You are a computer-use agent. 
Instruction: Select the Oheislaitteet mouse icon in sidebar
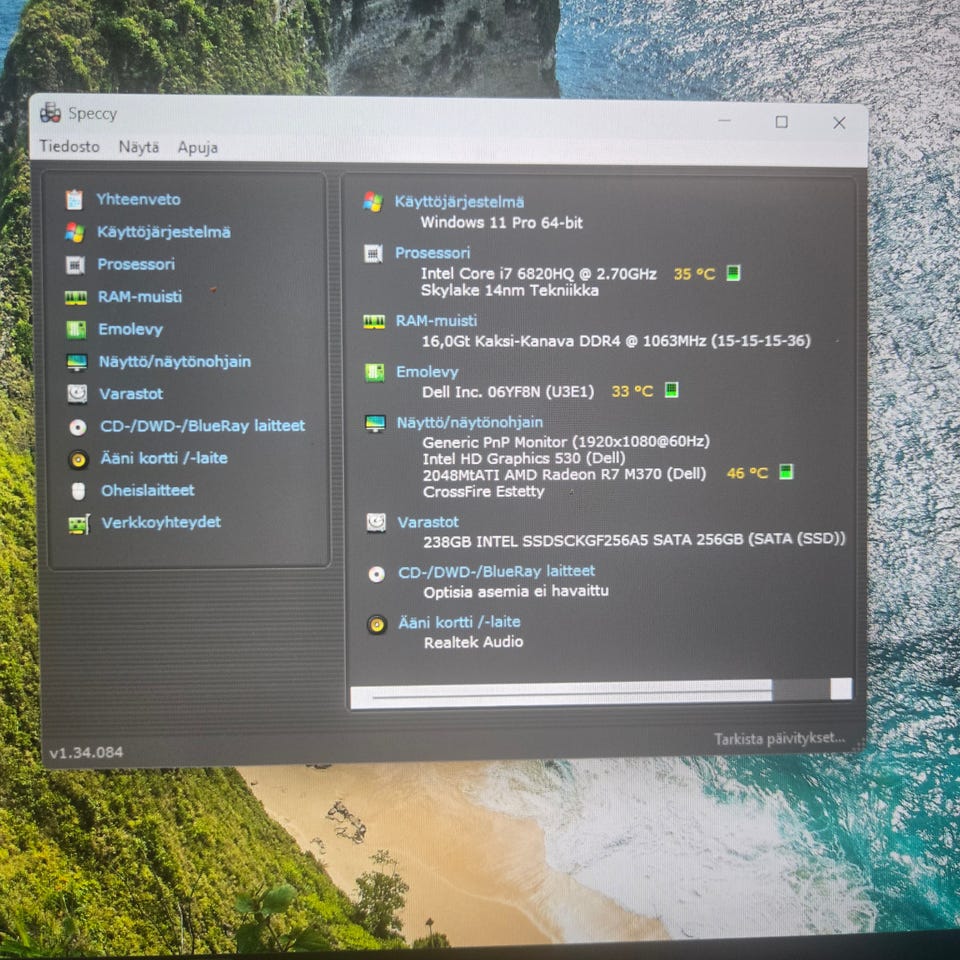coord(78,491)
